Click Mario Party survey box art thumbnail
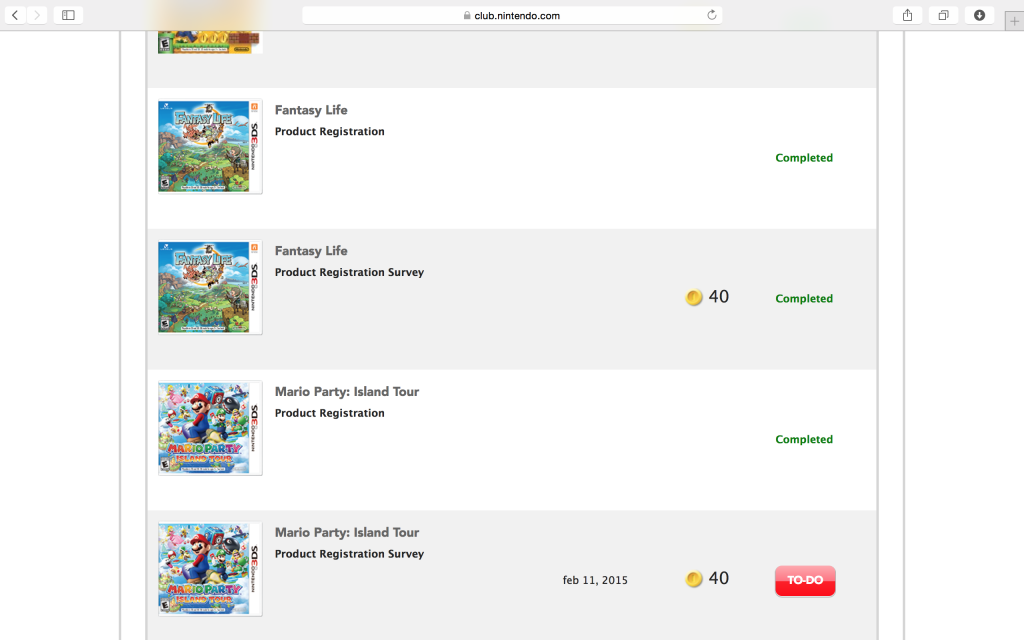 (210, 569)
